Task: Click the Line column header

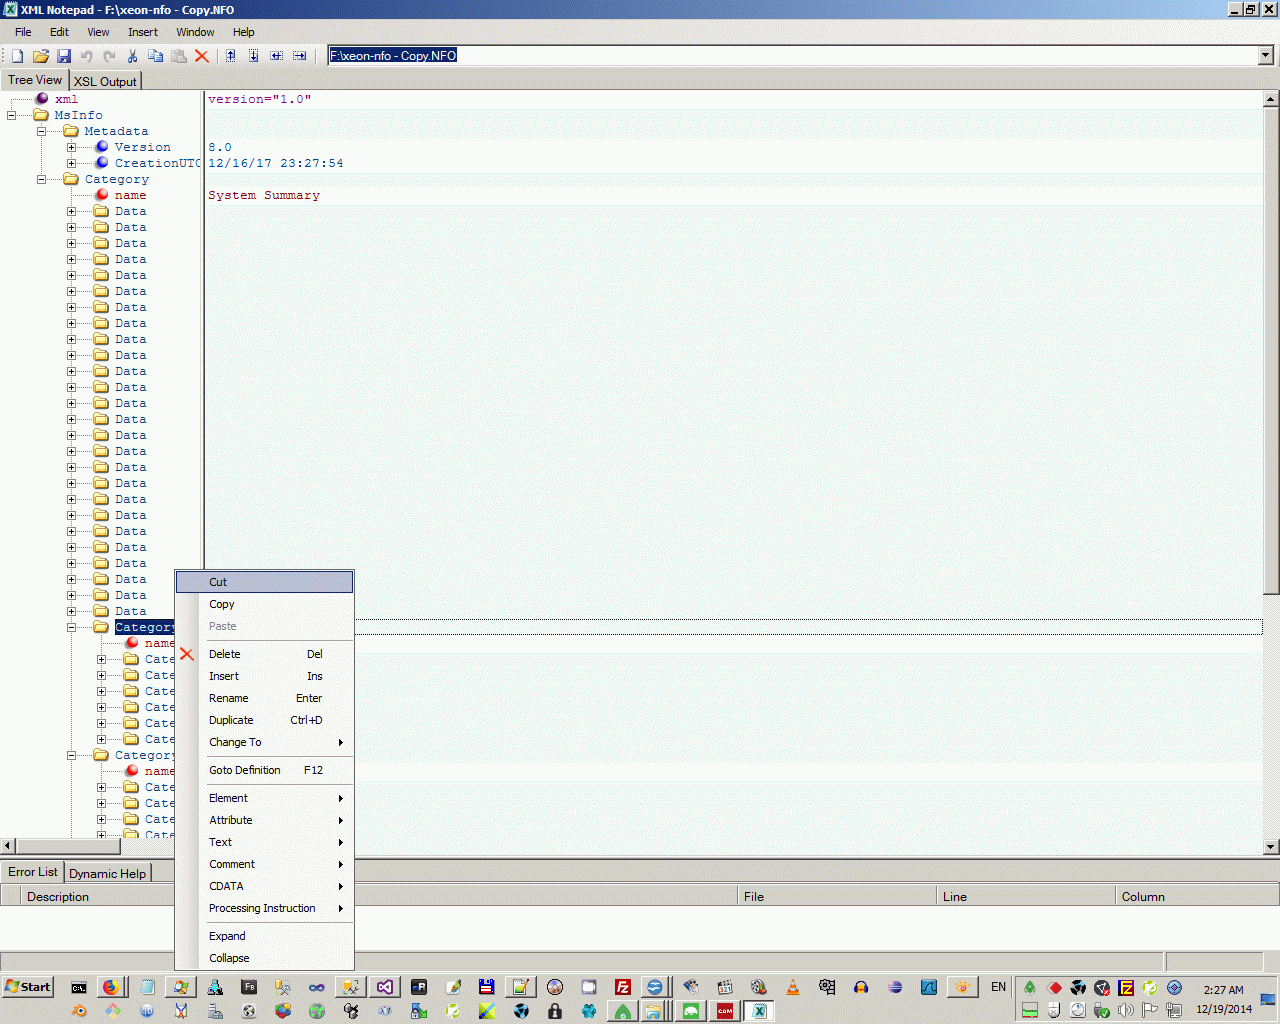Action: 1026,897
